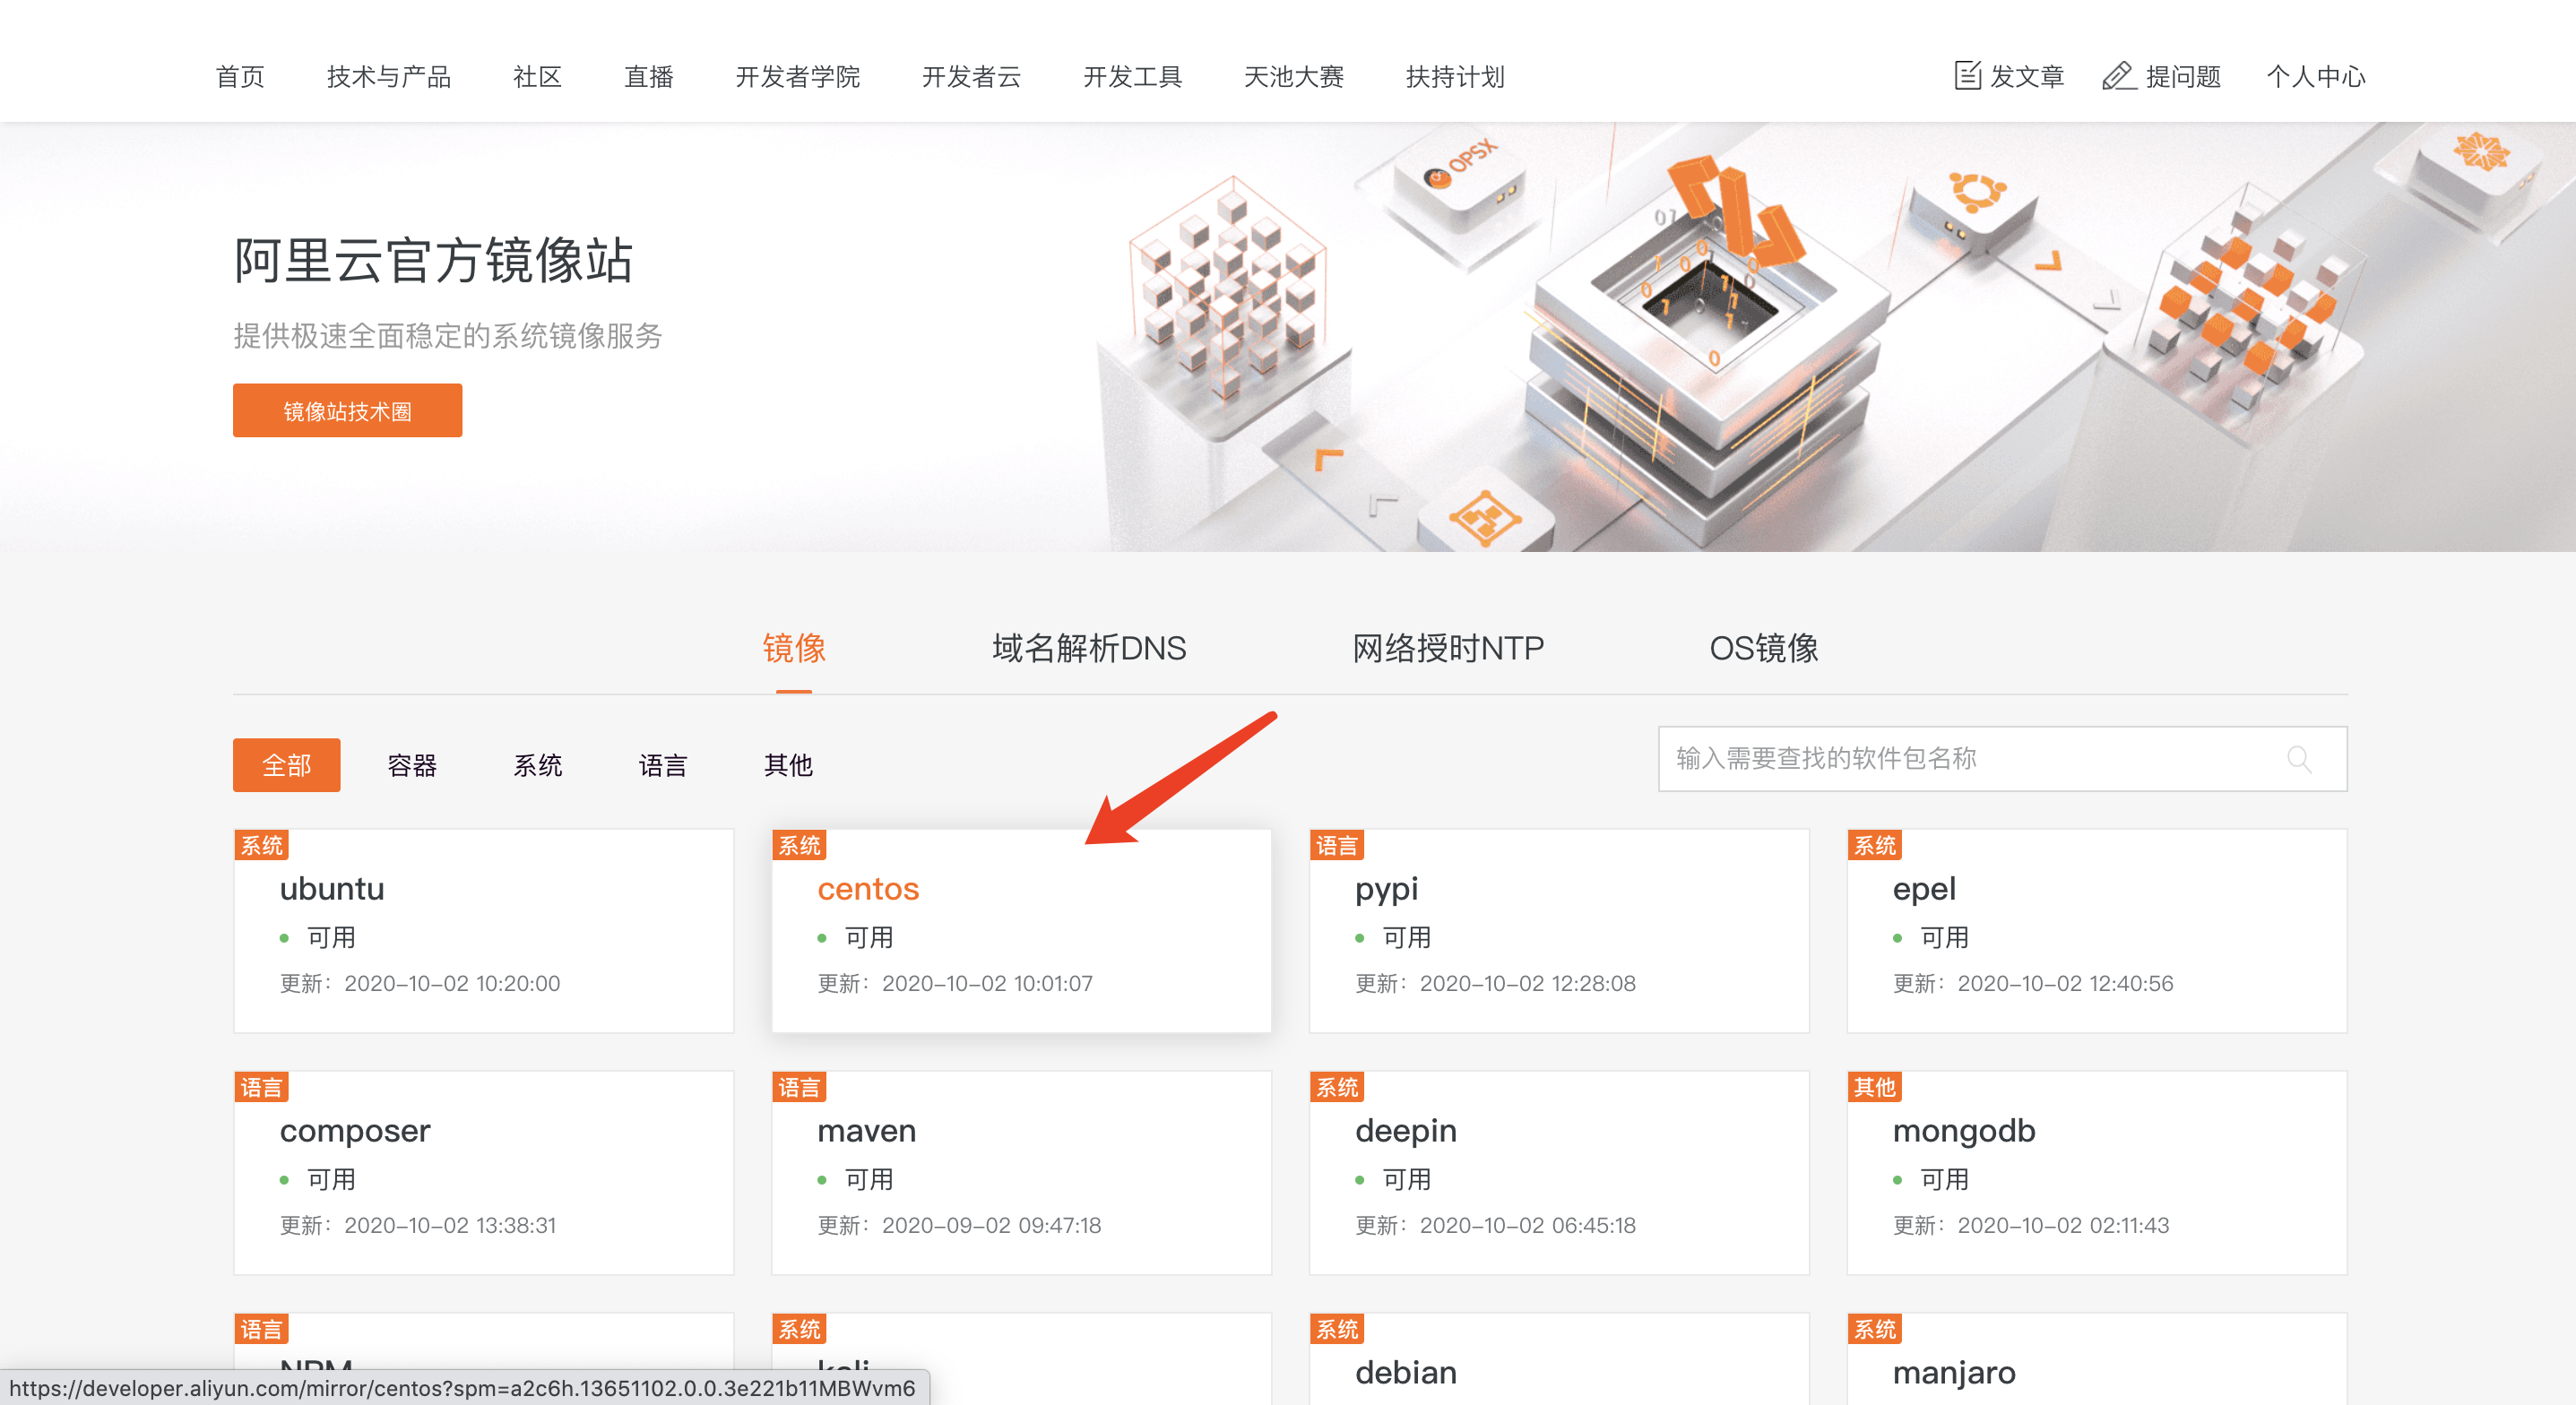Click the search magnifier icon
The width and height of the screenshot is (2576, 1405).
(x=2301, y=759)
